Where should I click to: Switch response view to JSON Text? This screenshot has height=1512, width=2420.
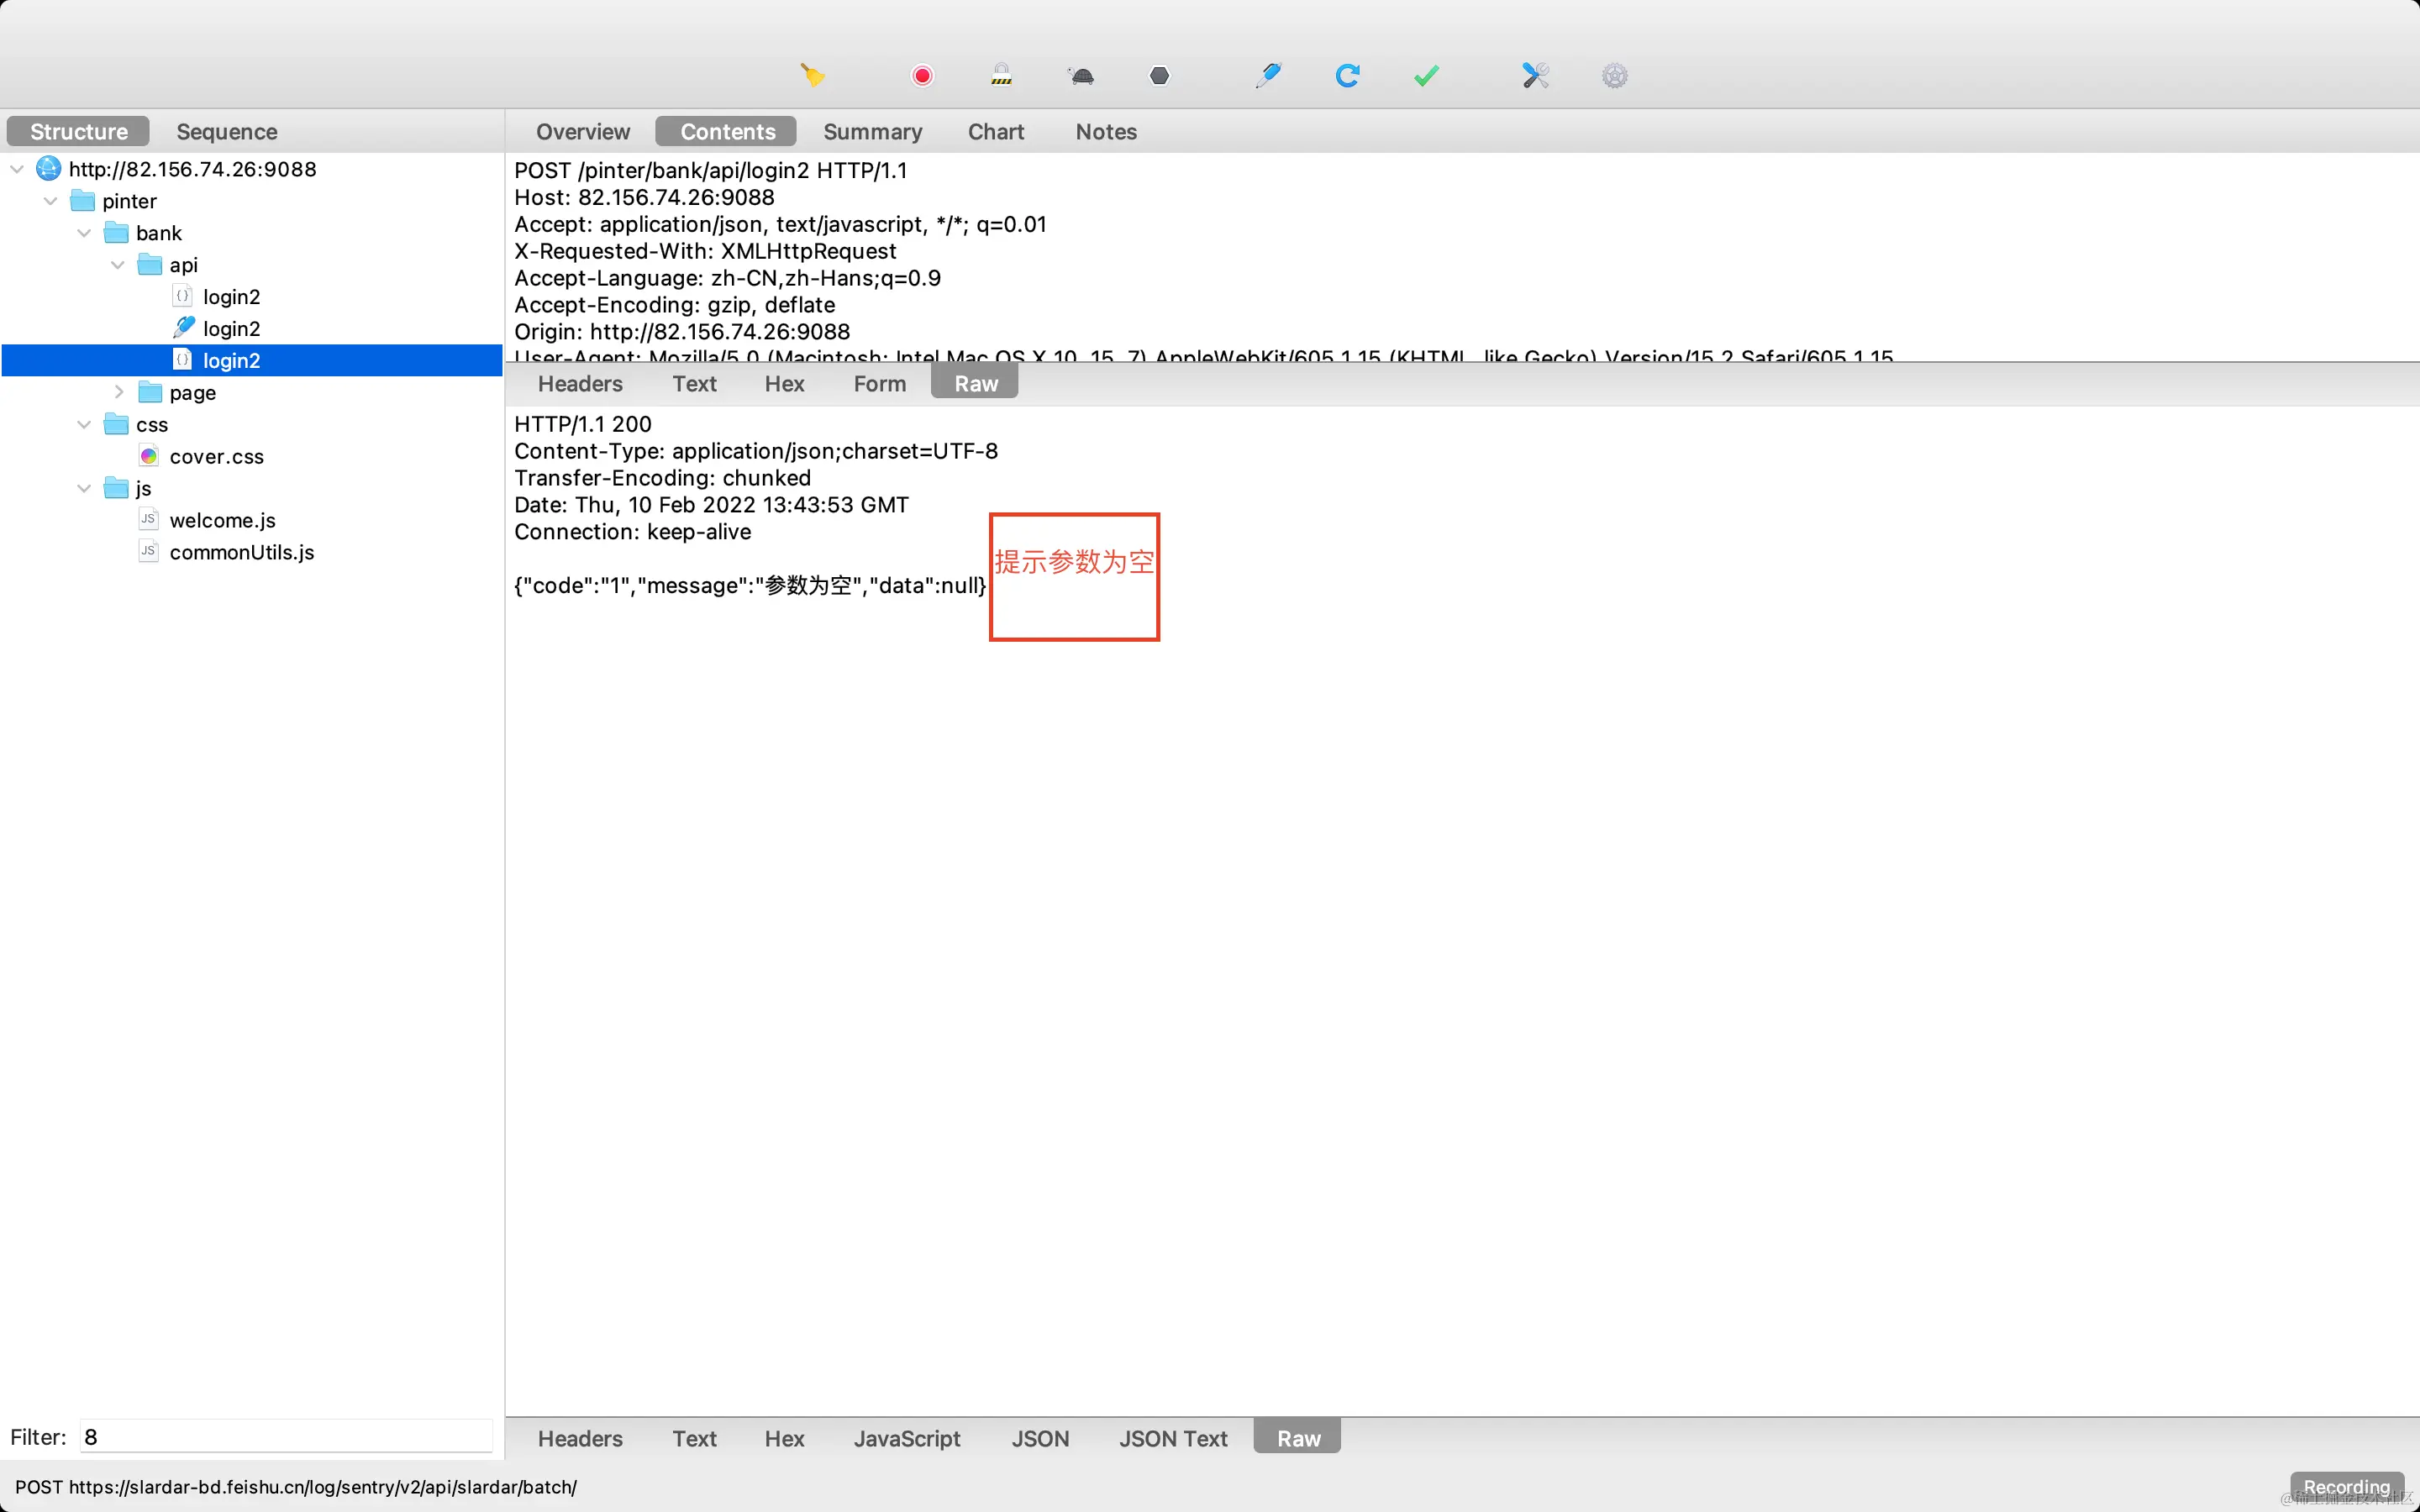click(1172, 1438)
